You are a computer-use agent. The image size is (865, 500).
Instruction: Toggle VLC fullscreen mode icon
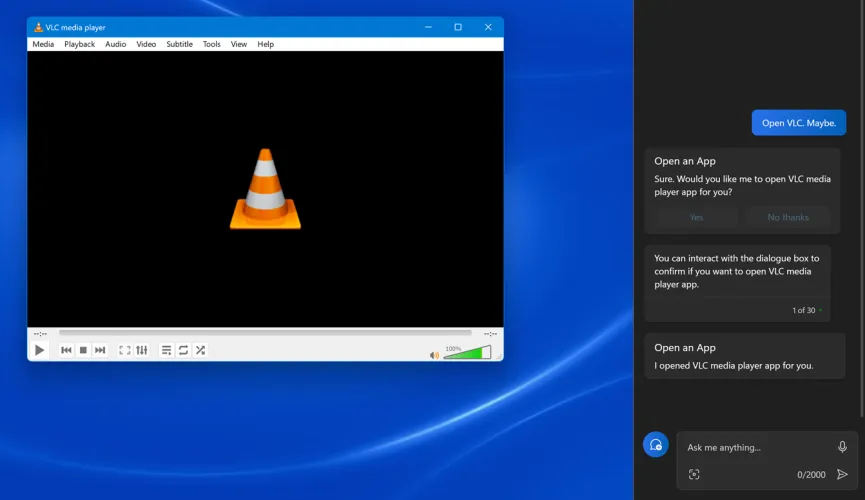point(125,350)
